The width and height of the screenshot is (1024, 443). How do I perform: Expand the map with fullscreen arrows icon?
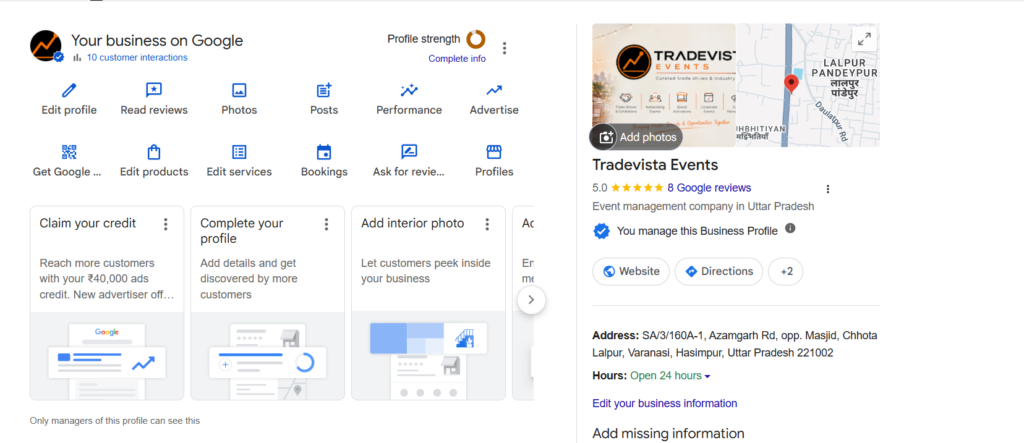[x=865, y=39]
